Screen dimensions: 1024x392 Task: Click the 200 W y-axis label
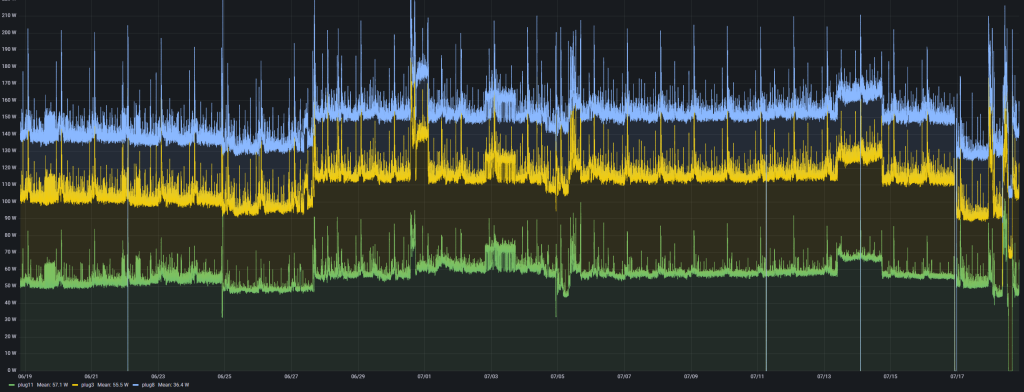(9, 32)
